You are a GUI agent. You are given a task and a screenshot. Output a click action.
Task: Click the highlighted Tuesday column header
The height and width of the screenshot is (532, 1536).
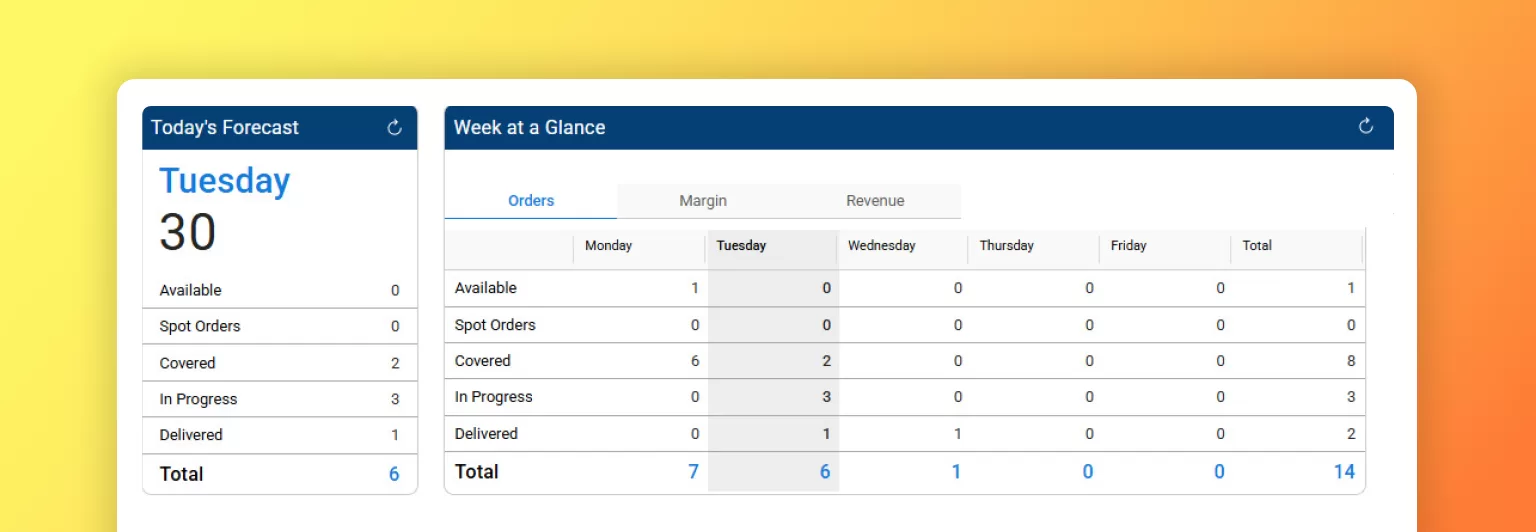click(x=741, y=246)
